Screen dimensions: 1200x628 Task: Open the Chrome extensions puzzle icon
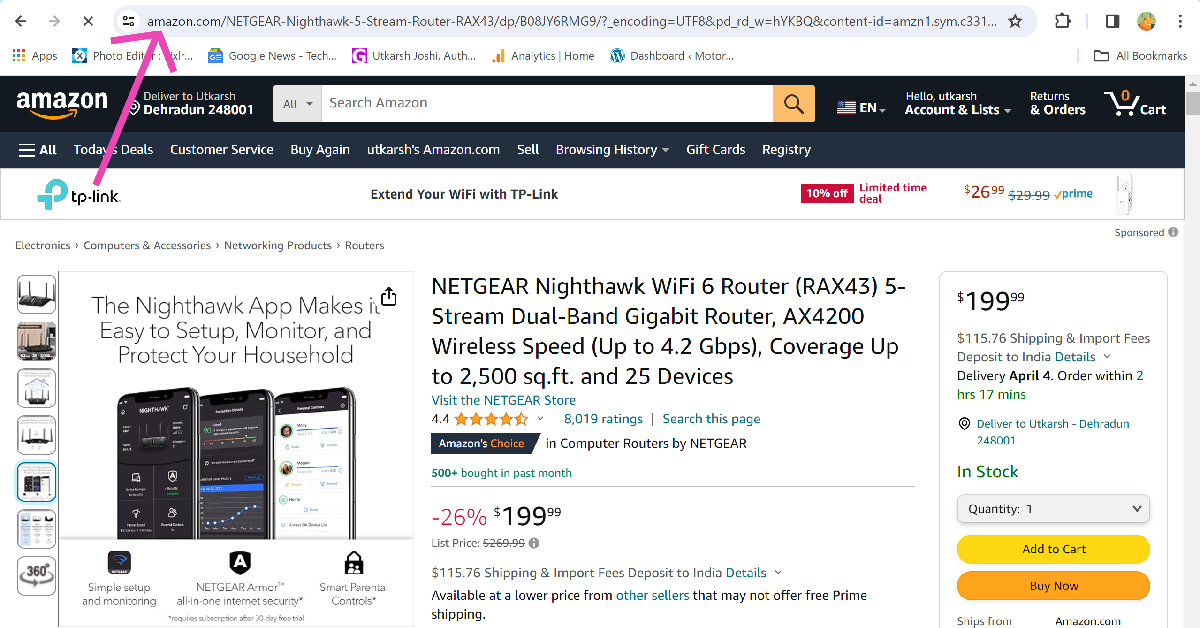(1063, 21)
